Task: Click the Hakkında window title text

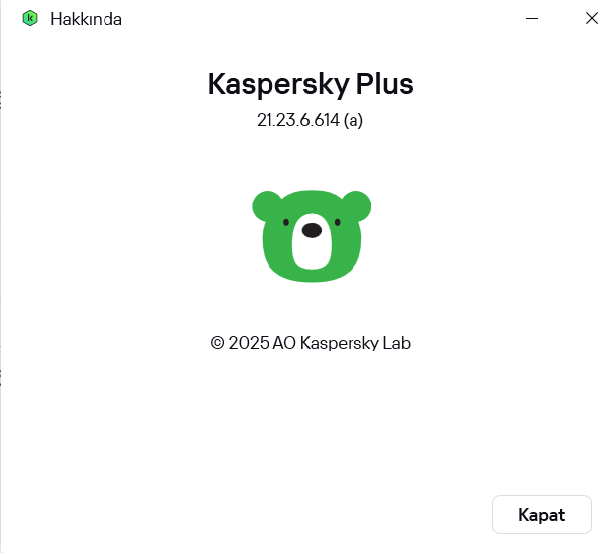Action: coord(86,19)
